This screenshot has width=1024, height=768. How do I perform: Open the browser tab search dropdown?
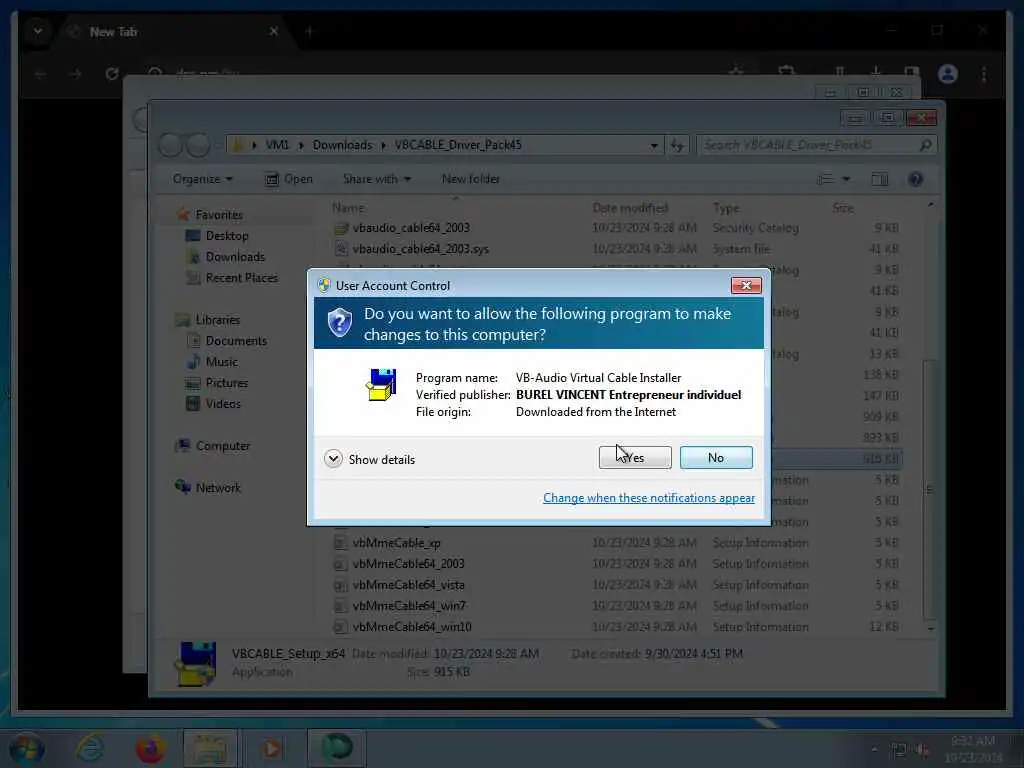(38, 31)
